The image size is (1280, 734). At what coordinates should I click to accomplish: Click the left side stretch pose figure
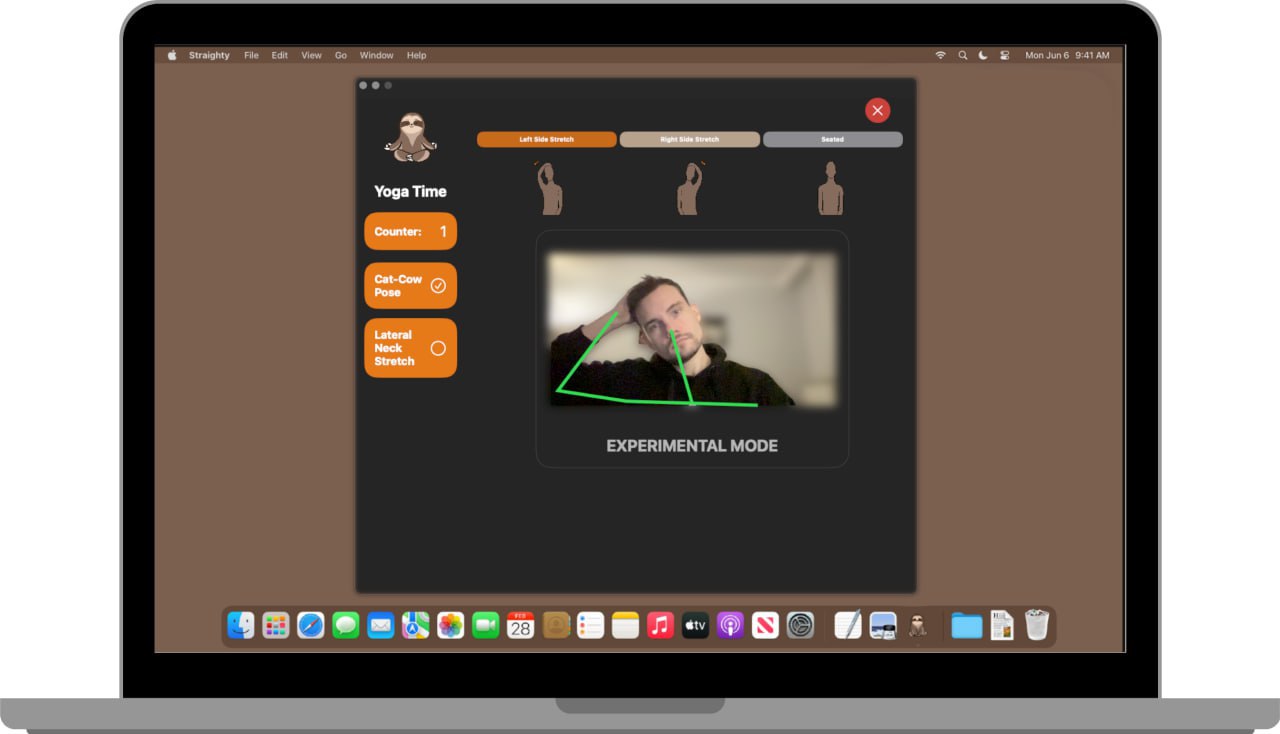(549, 188)
